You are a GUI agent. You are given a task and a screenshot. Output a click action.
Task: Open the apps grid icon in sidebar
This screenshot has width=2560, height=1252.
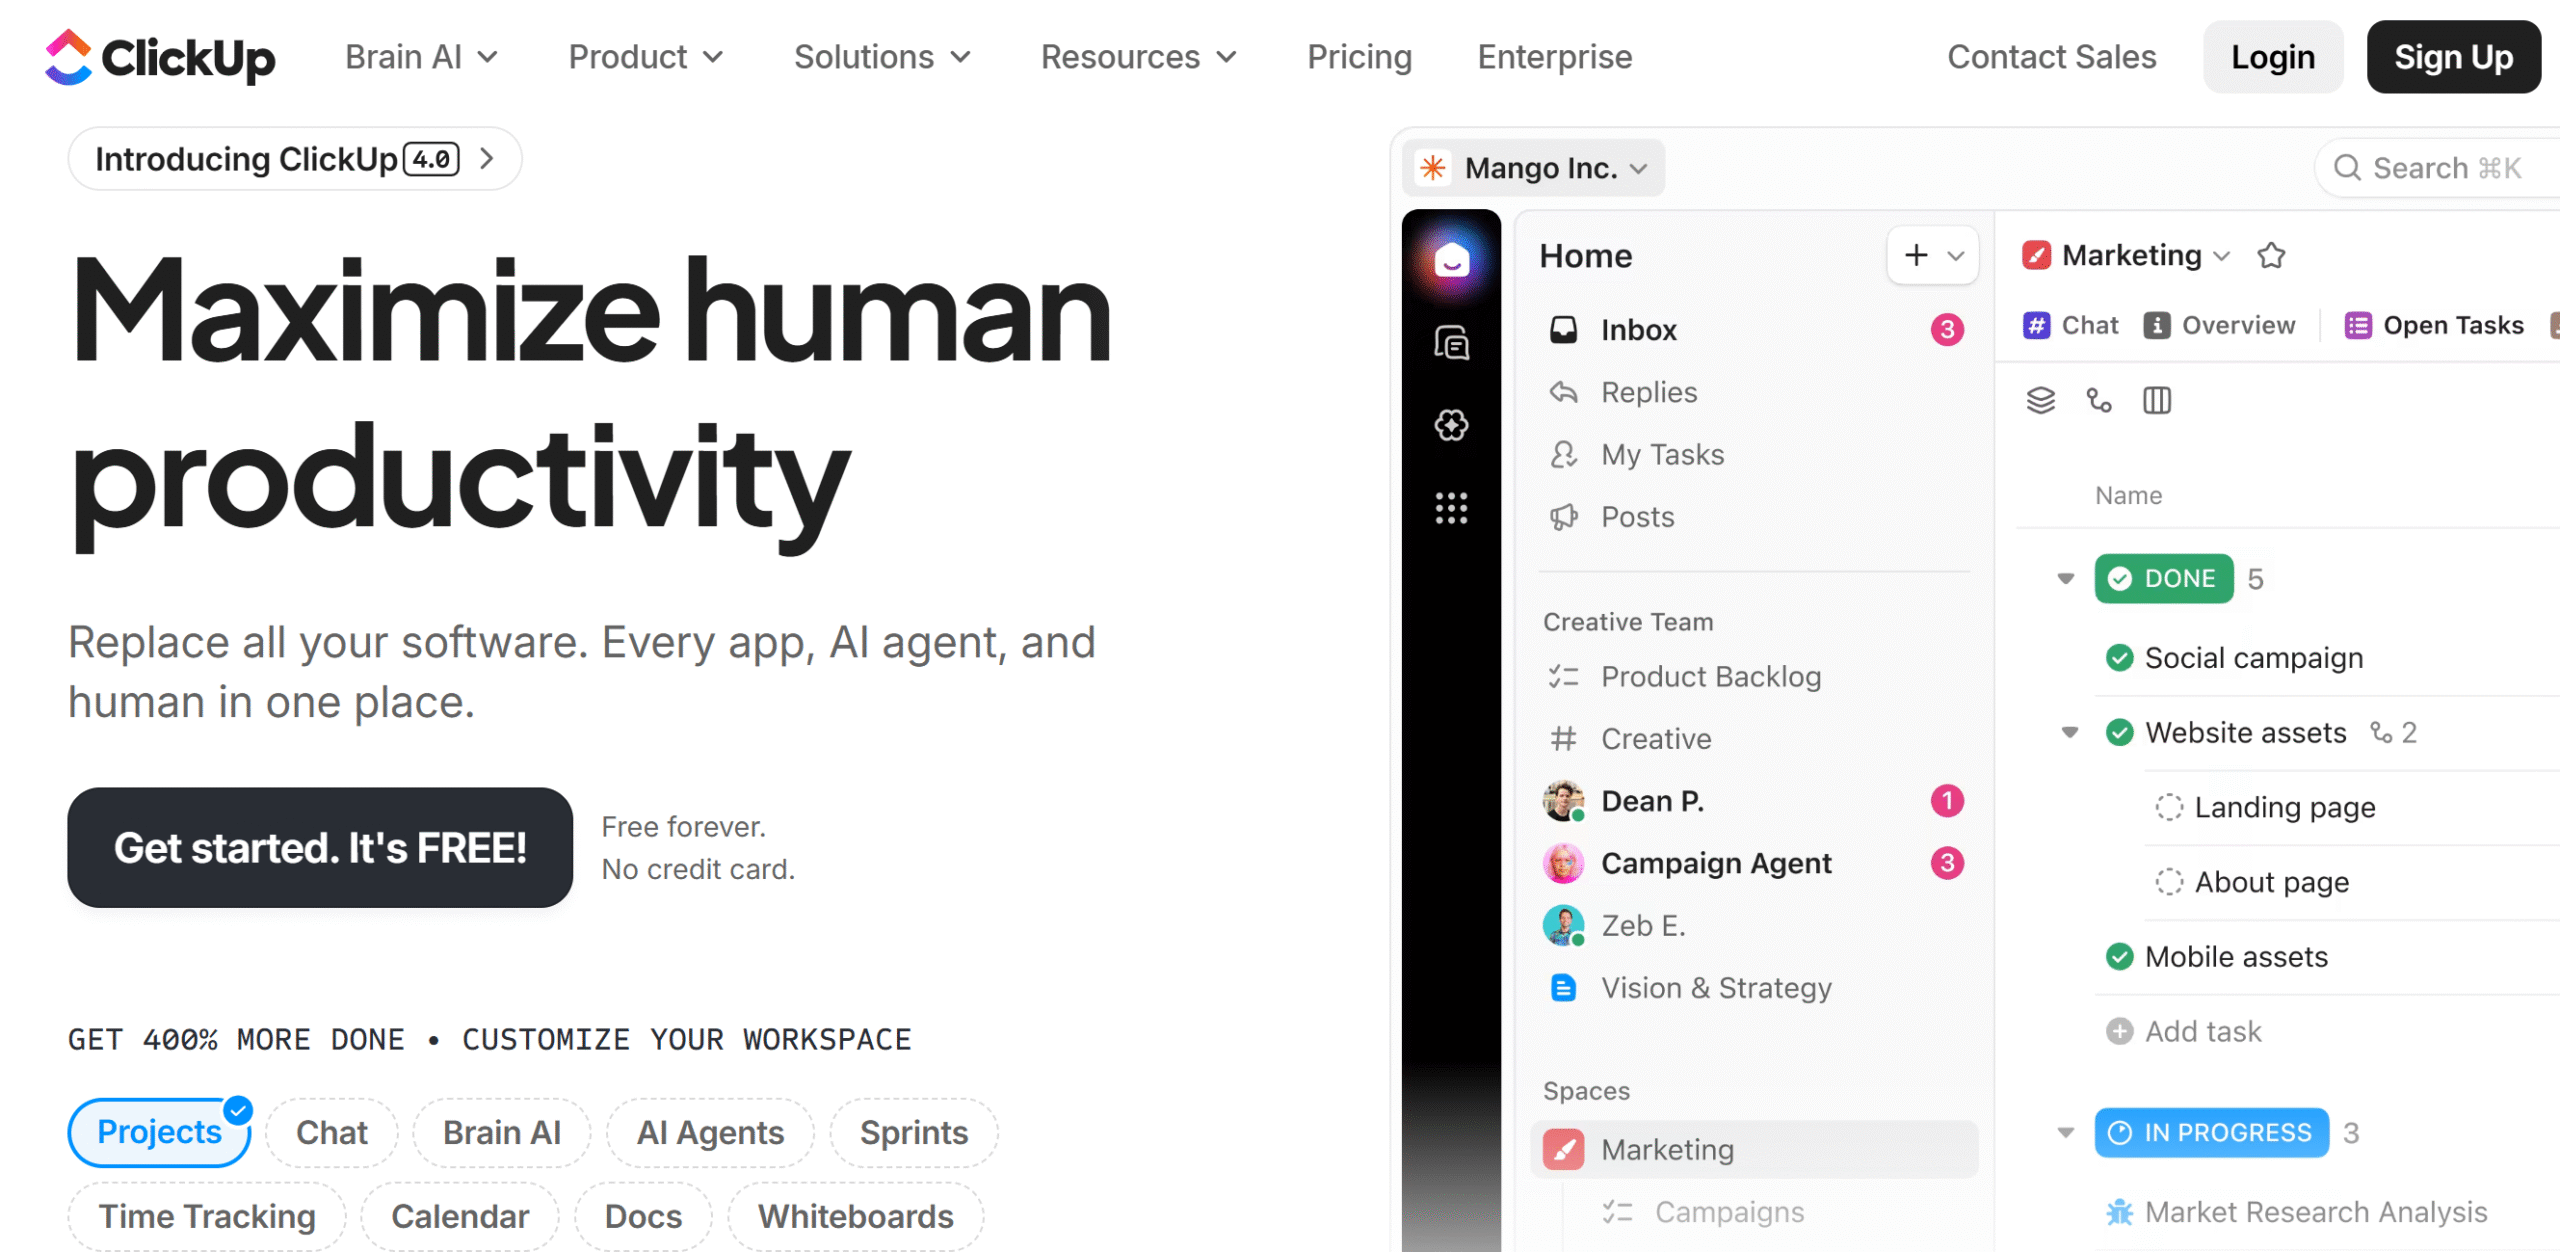click(1451, 508)
